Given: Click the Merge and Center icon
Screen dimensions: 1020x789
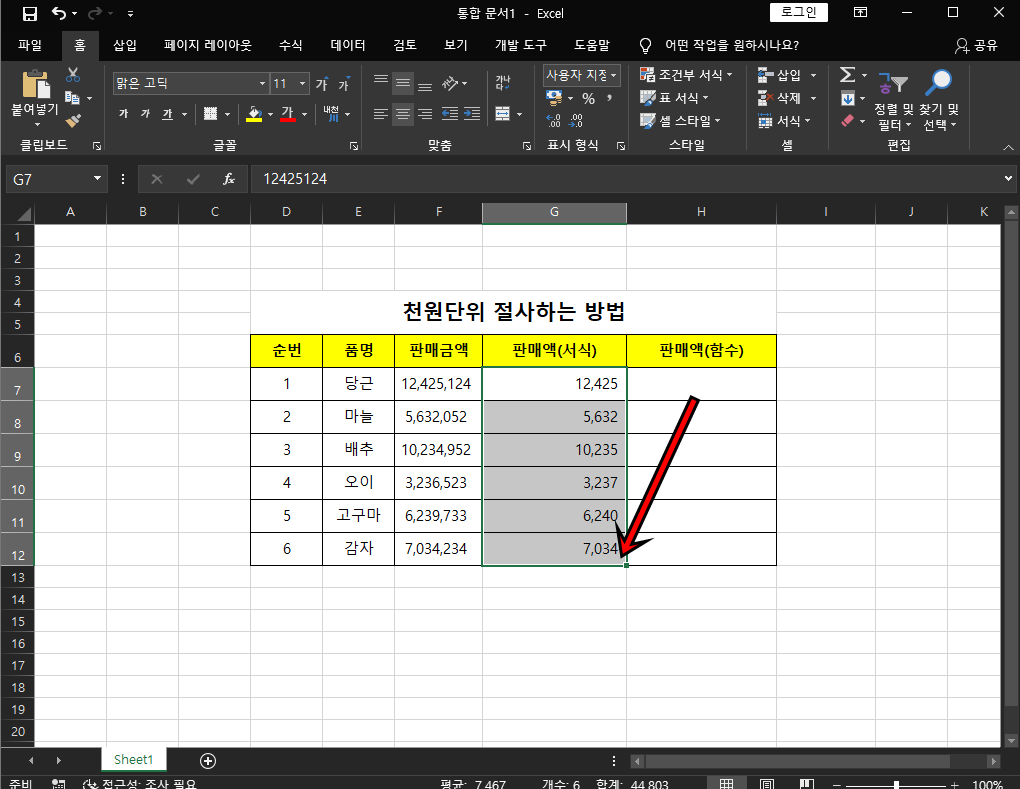Looking at the screenshot, I should 502,114.
